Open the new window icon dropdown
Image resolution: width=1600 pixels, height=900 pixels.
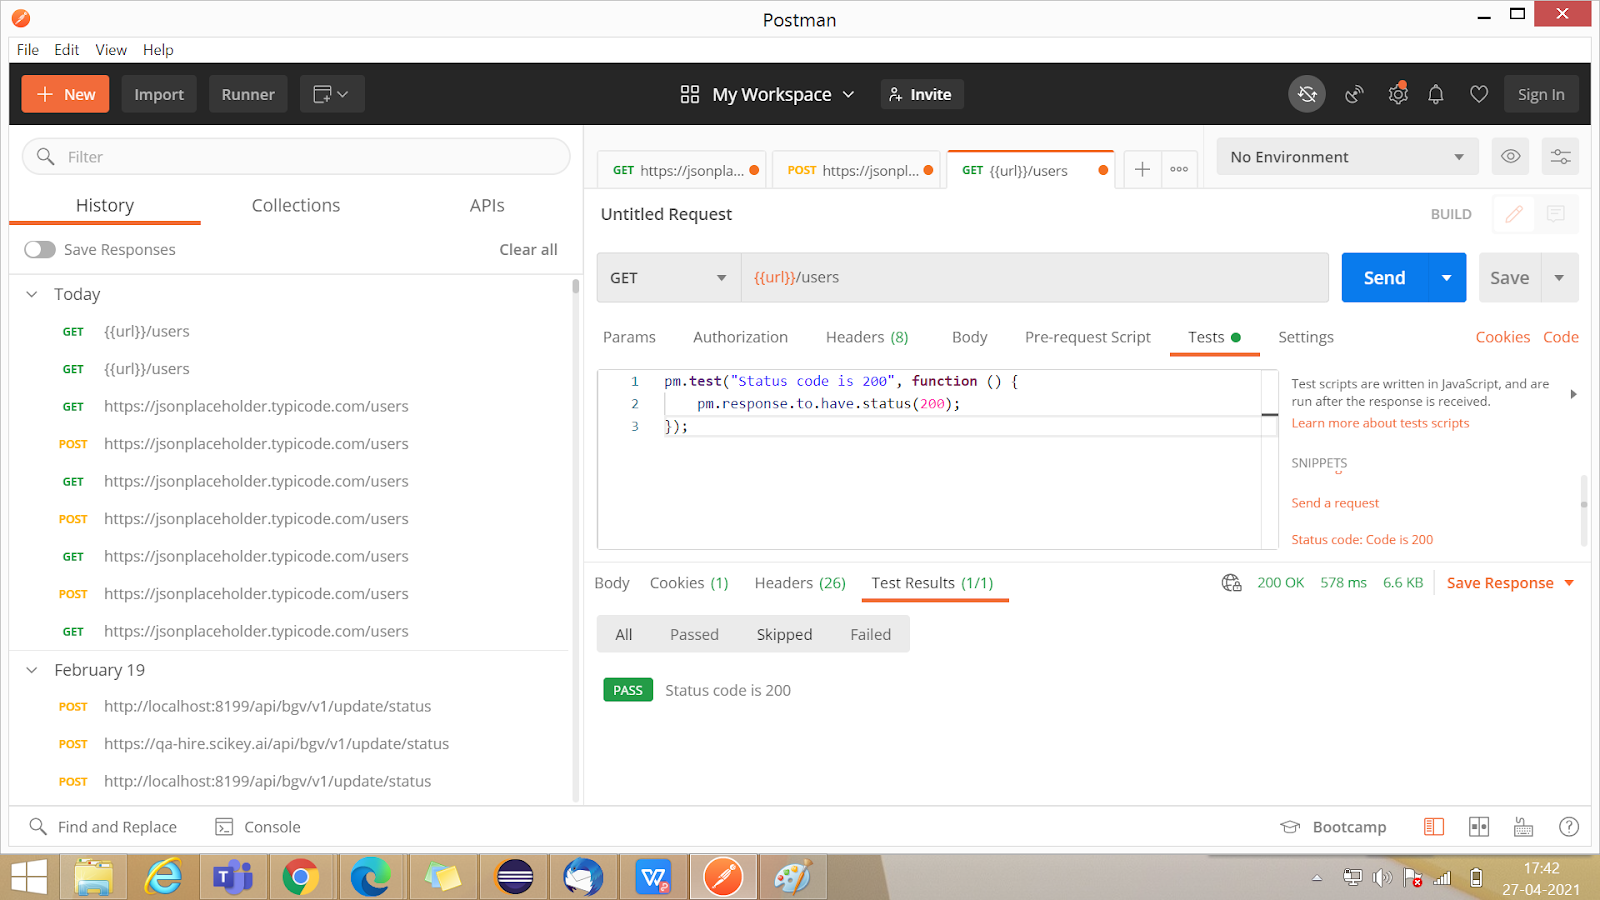(x=331, y=94)
